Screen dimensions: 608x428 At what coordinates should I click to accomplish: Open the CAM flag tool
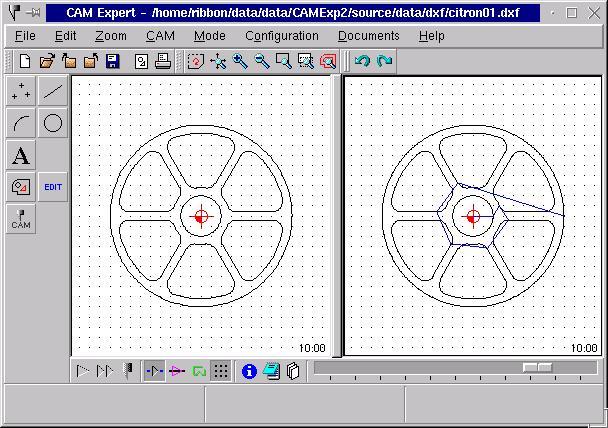21,219
